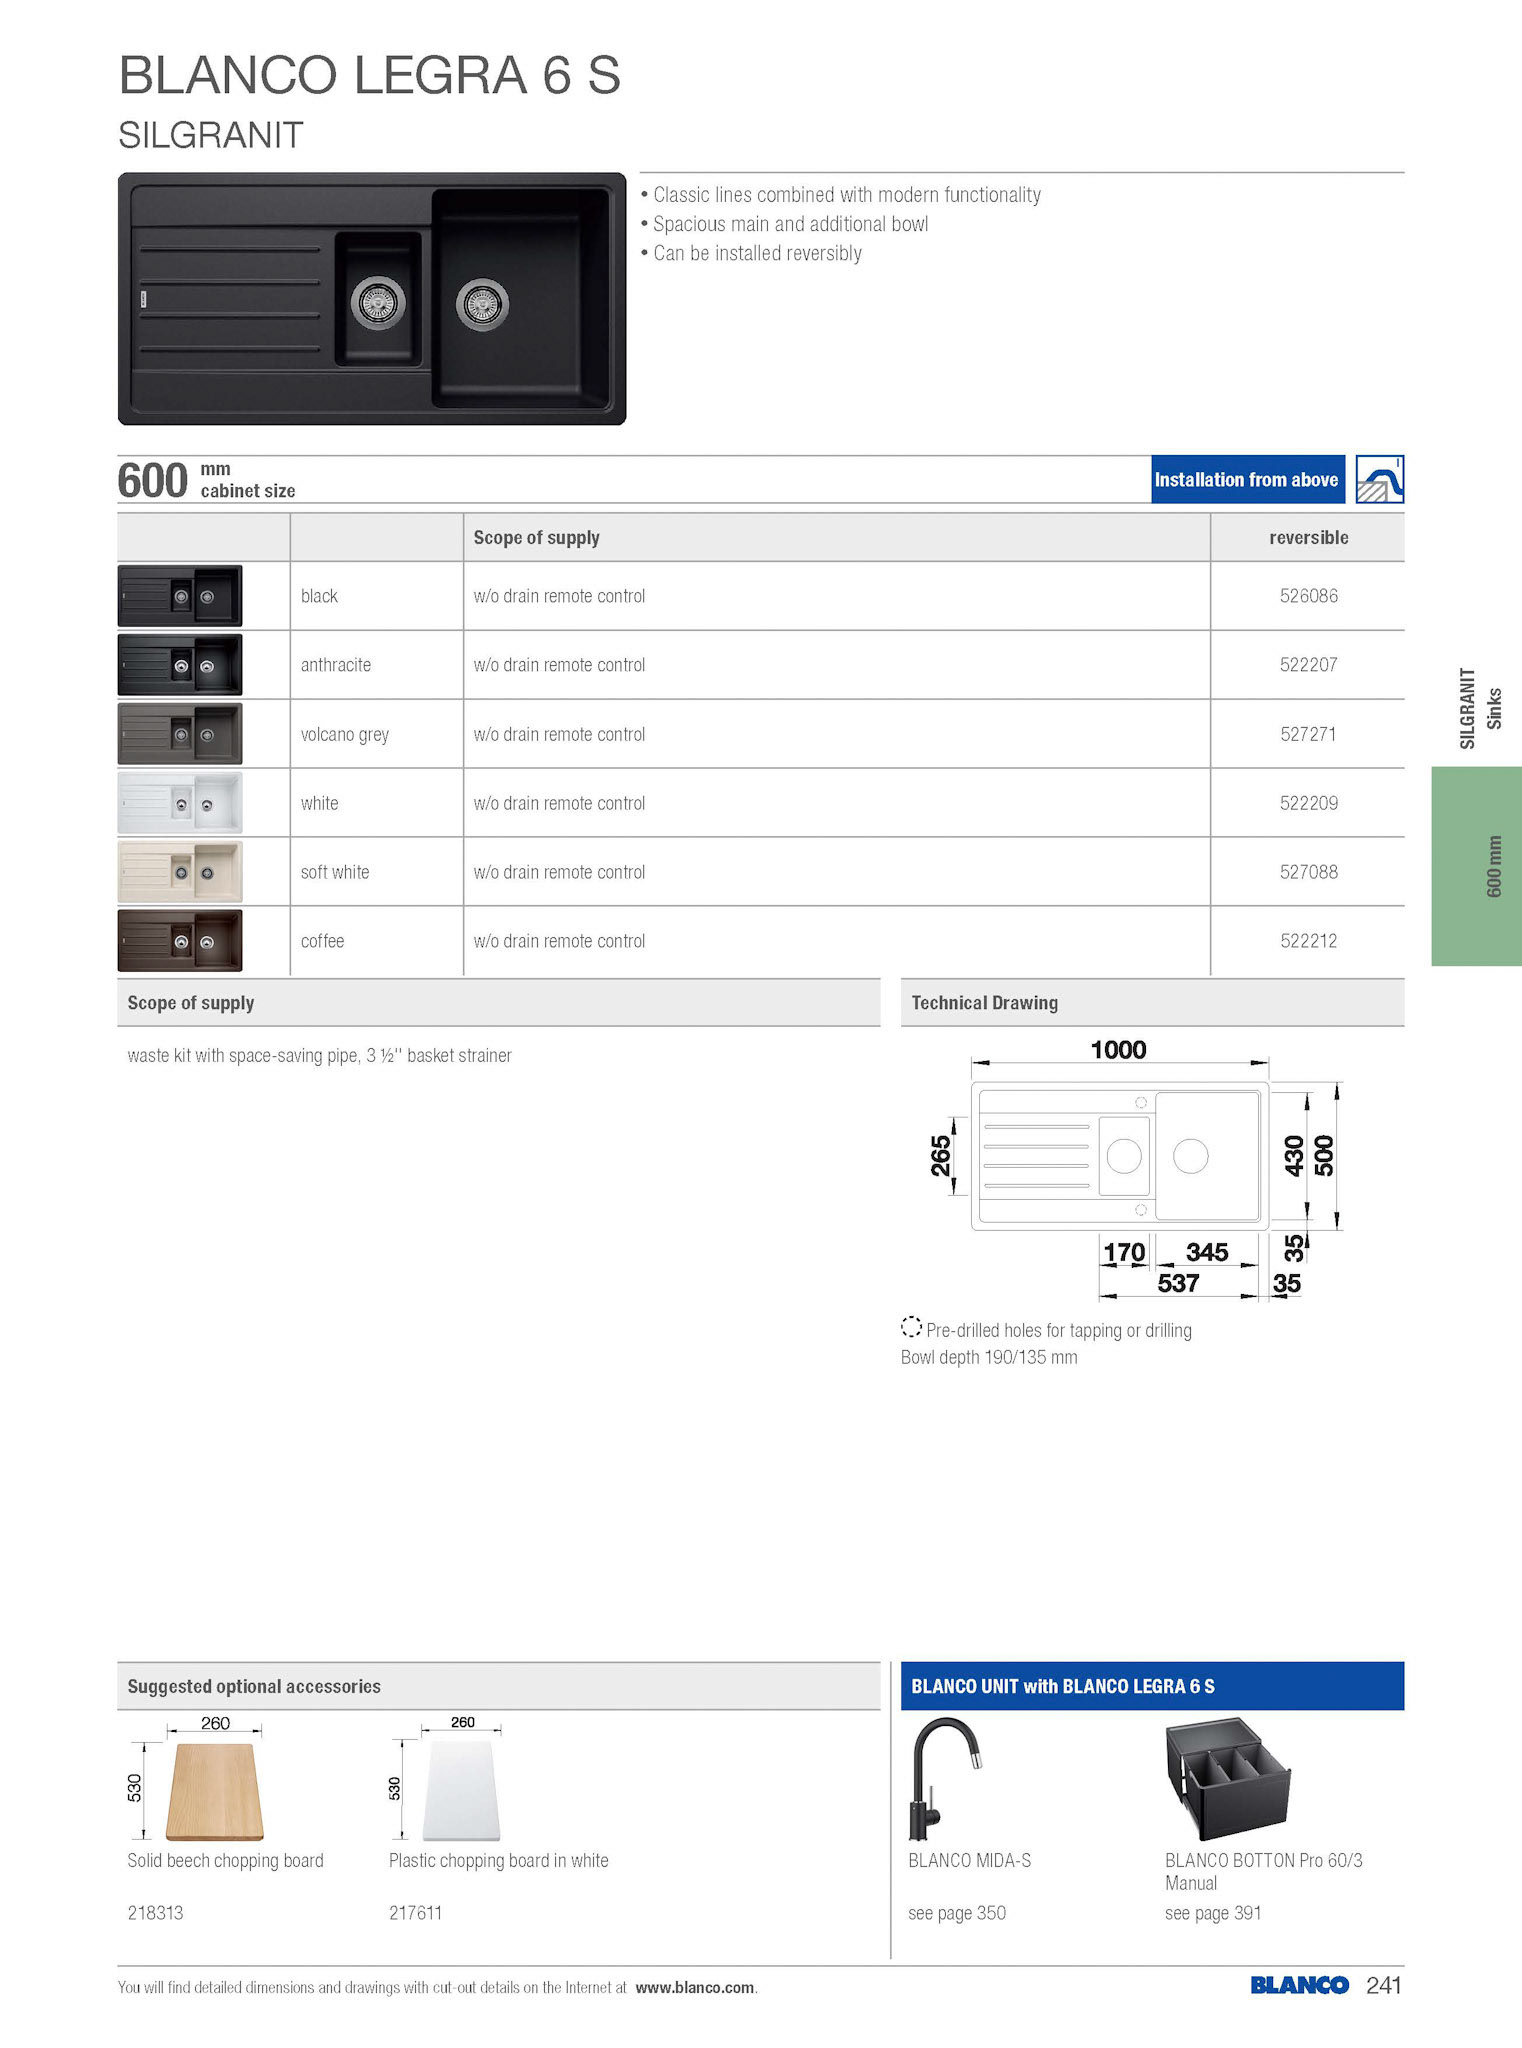
Task: Click the 'SILGRANIT Sinks' side tab
Action: coord(1481,708)
